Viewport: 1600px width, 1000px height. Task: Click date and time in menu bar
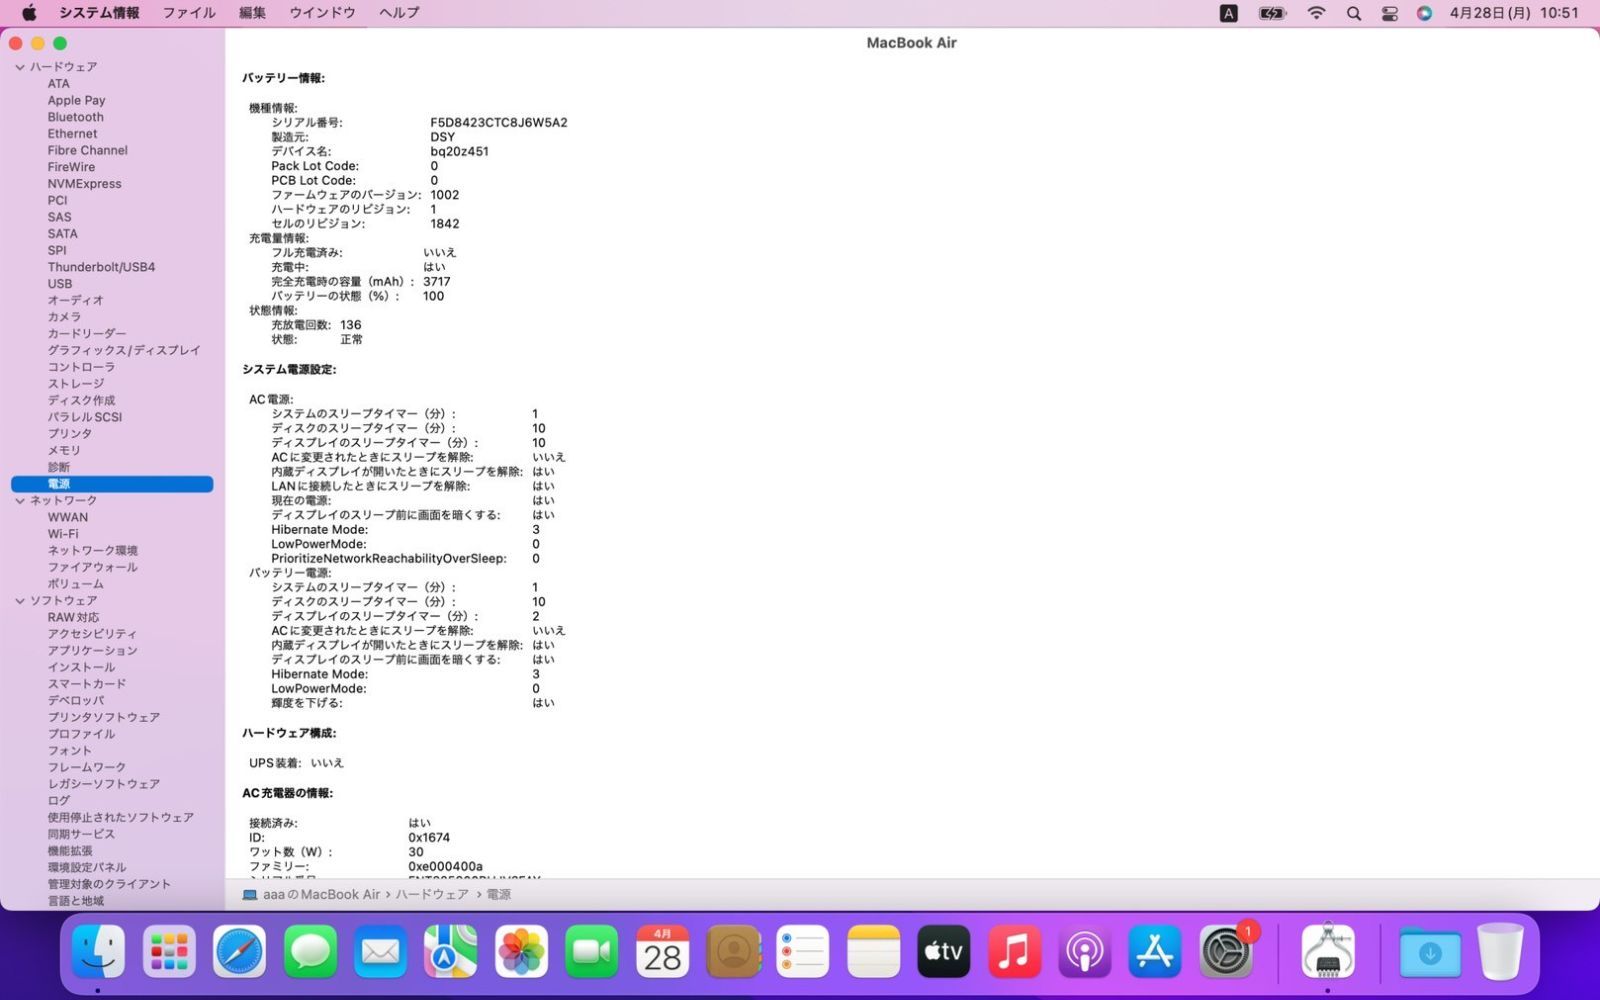click(1514, 13)
